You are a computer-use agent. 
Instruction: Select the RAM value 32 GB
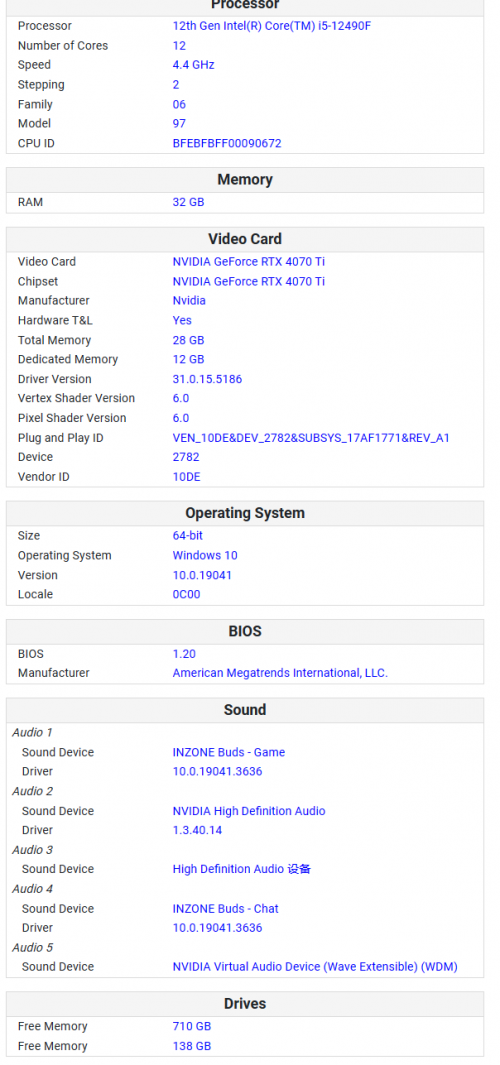coord(188,202)
